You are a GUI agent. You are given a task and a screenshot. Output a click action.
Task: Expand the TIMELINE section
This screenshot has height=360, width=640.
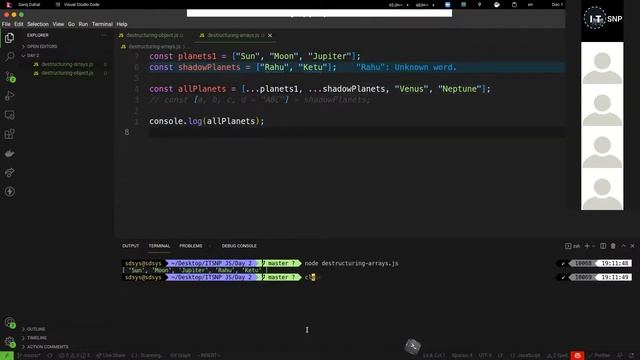[37, 338]
